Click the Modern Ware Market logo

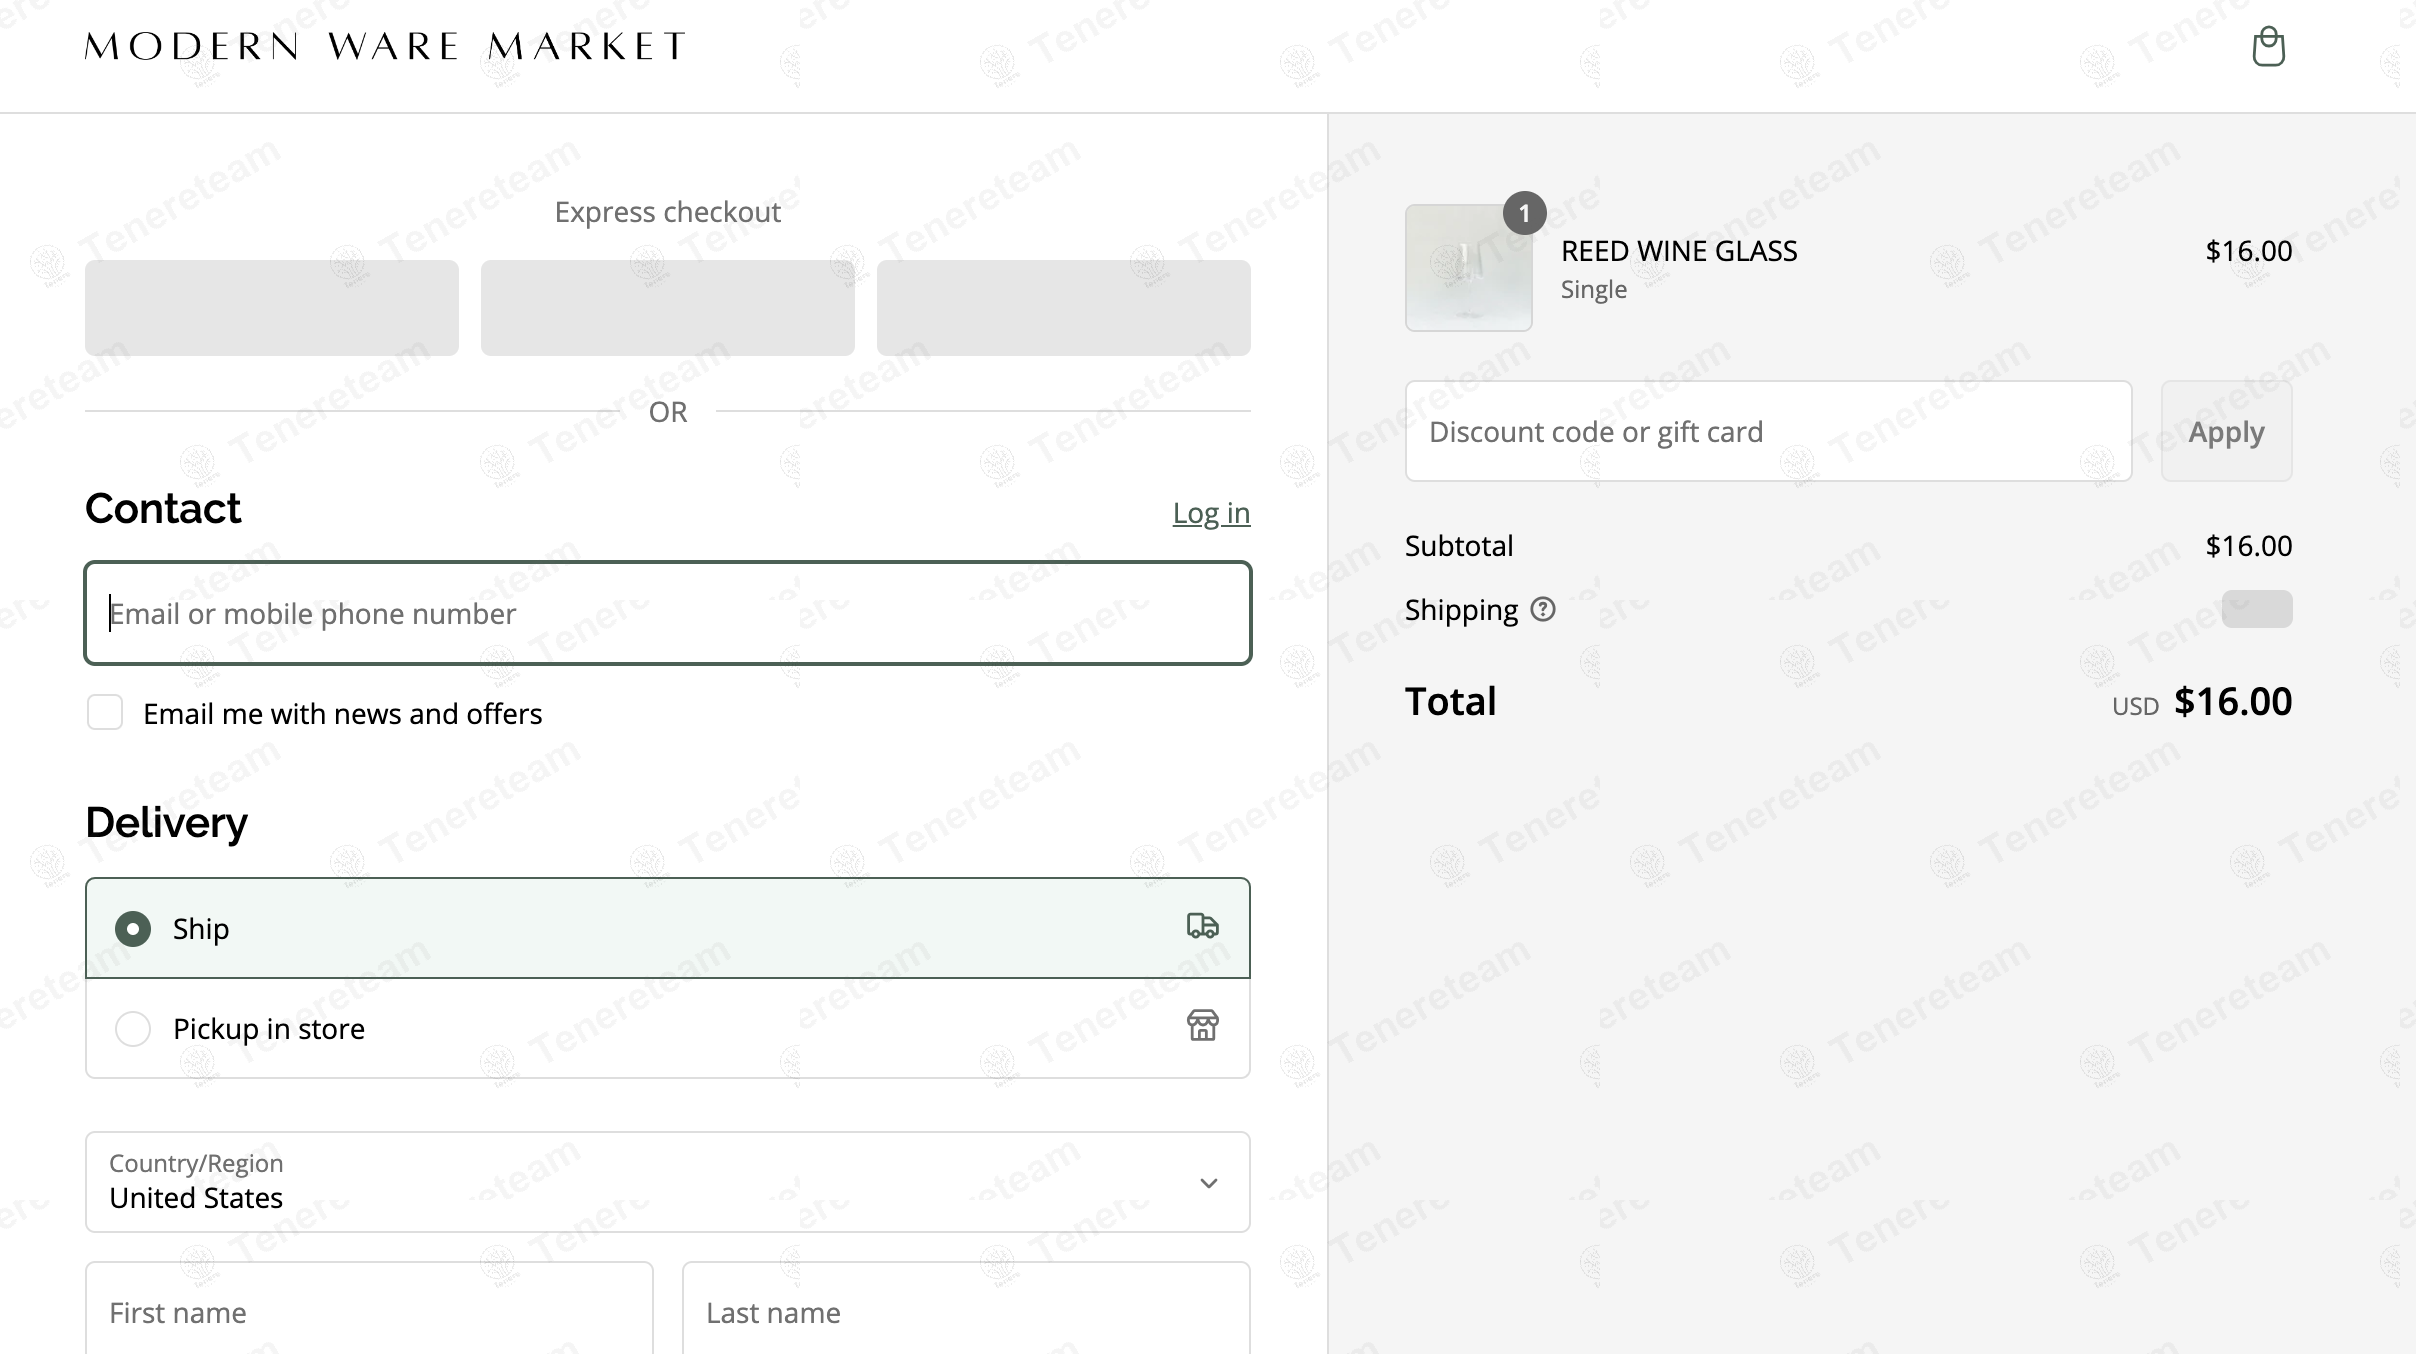click(x=385, y=46)
